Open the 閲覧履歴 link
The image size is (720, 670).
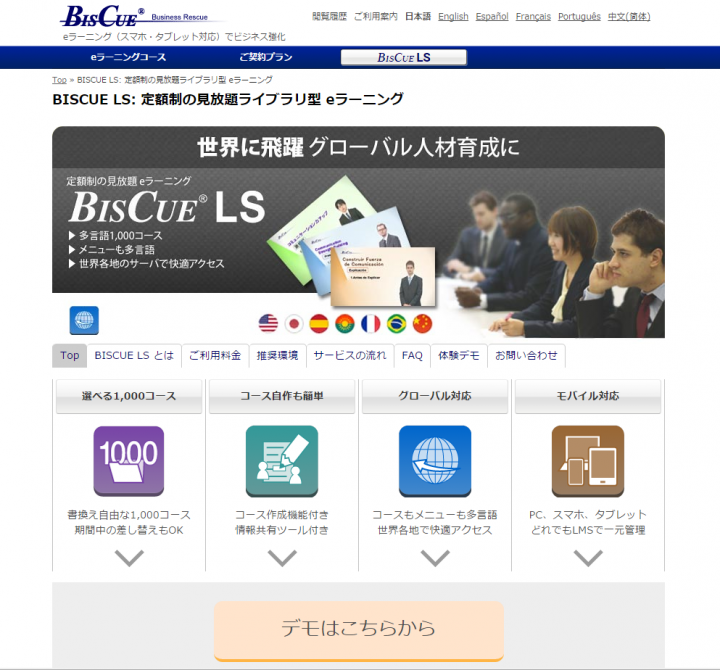[329, 17]
